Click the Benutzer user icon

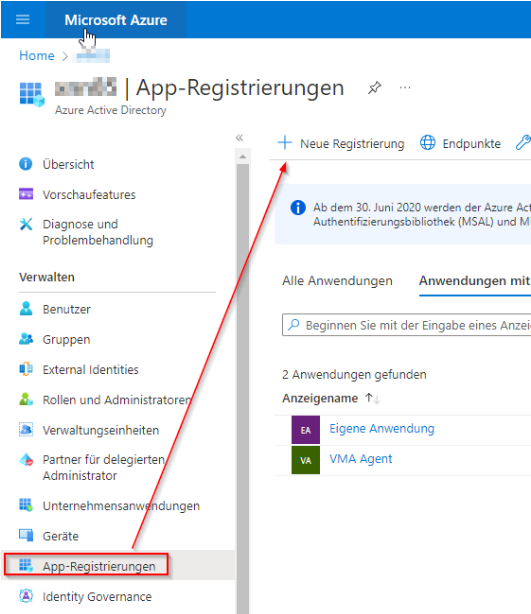tap(26, 308)
